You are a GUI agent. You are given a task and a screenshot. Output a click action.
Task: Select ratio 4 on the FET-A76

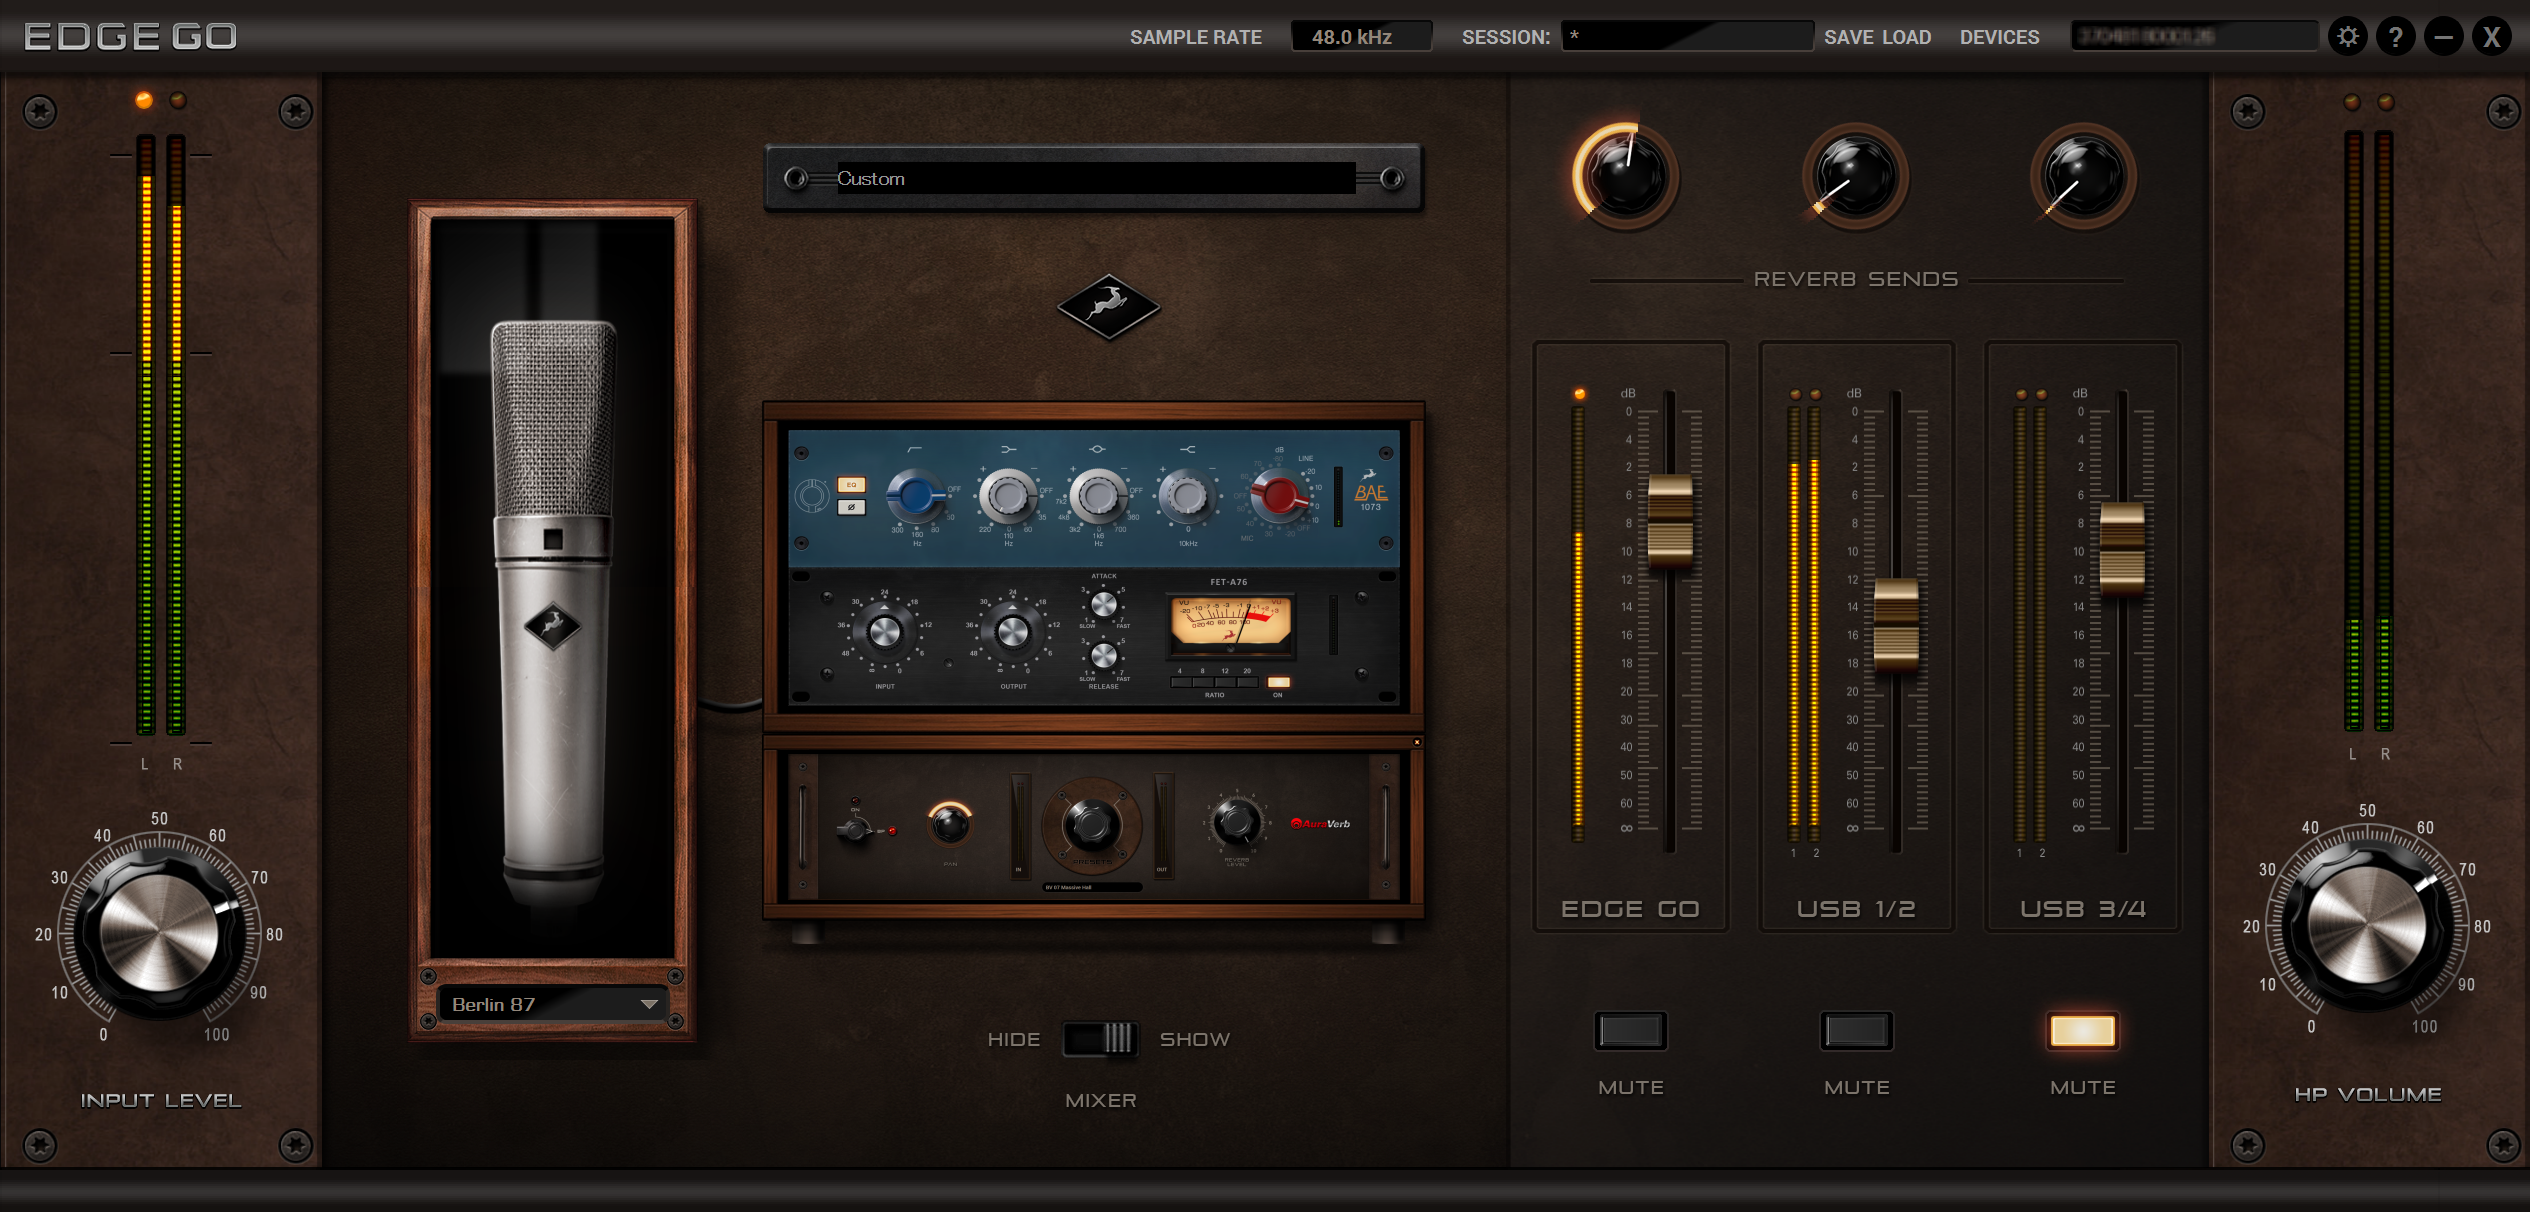(x=1182, y=682)
